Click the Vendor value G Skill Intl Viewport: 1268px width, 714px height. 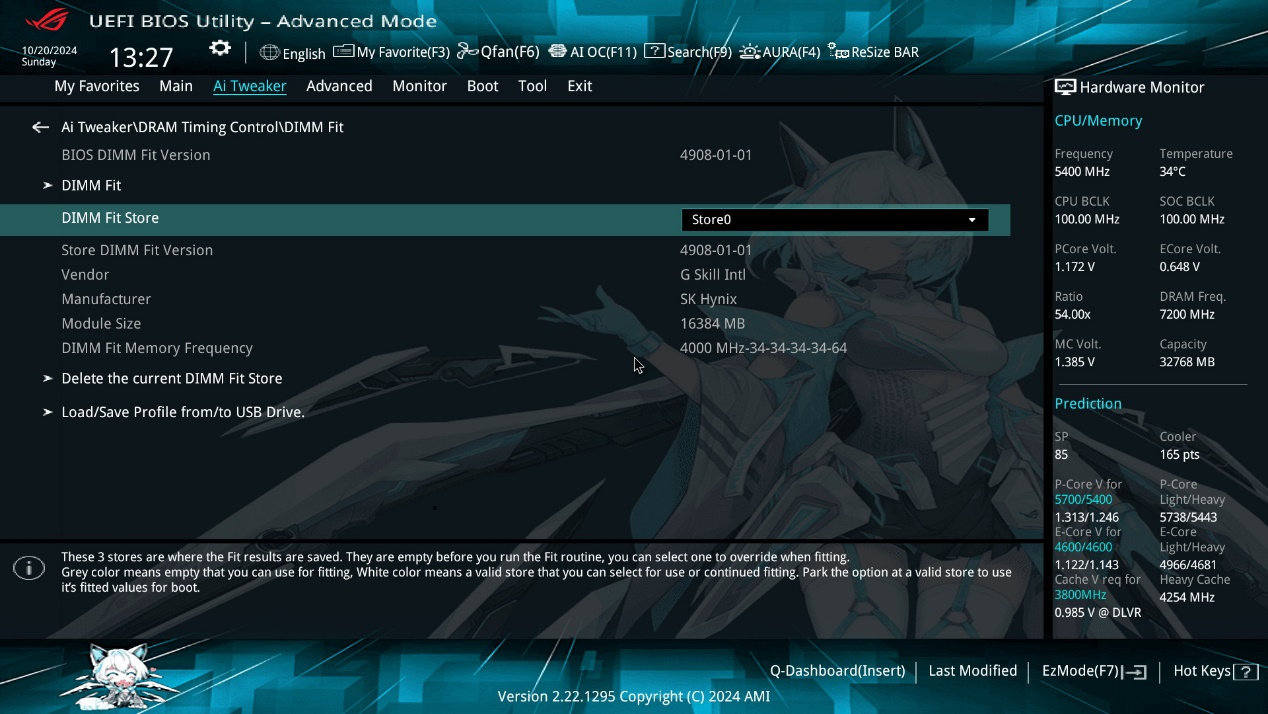point(713,275)
